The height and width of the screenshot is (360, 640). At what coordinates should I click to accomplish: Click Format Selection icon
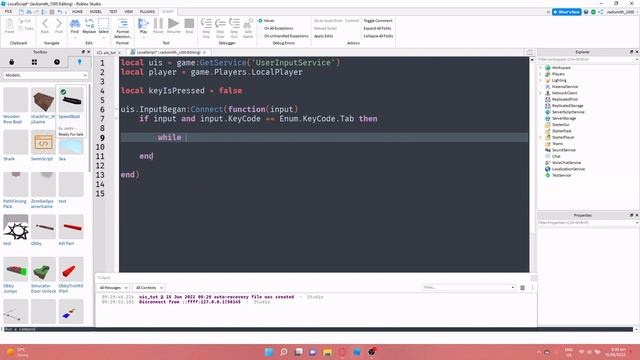(x=122, y=23)
